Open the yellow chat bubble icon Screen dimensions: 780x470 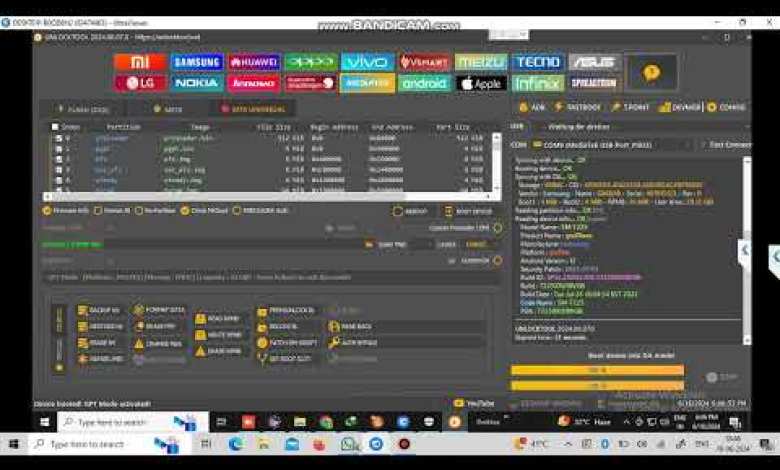(651, 73)
